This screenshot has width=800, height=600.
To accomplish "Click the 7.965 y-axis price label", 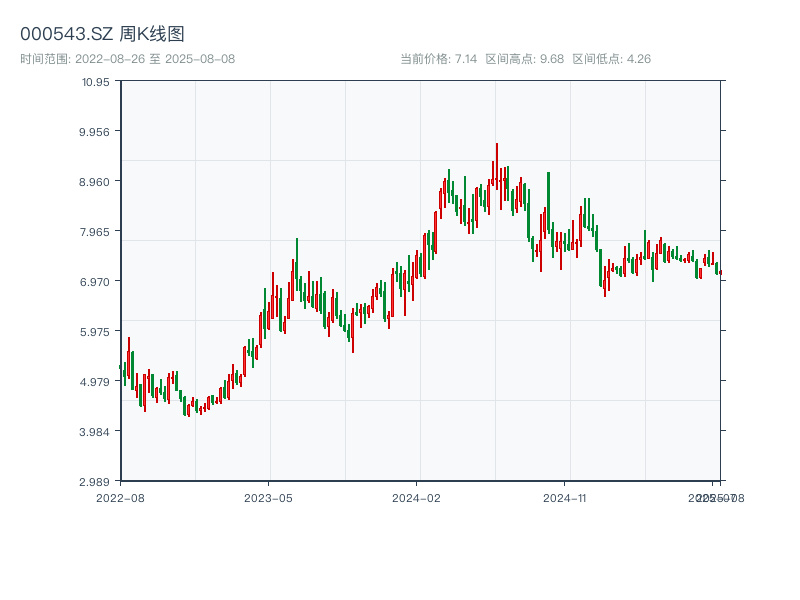I will (x=94, y=231).
